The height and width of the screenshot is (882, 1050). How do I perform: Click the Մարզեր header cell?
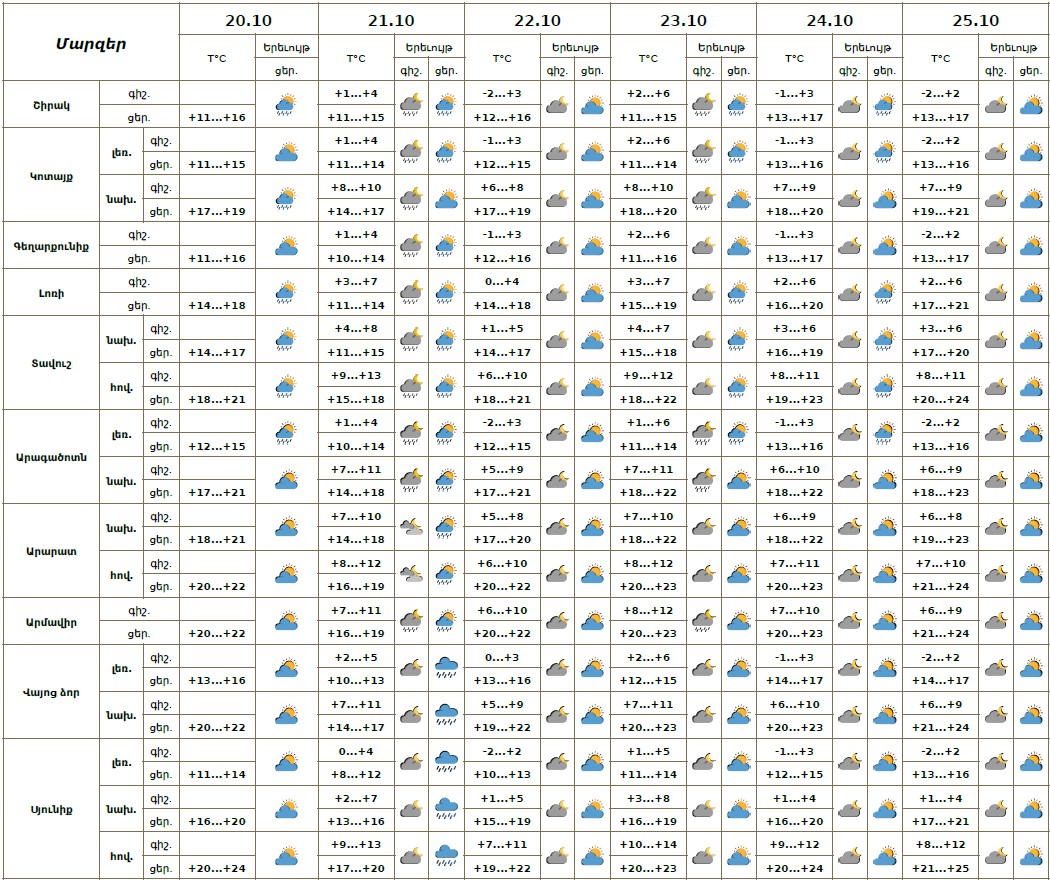point(90,43)
